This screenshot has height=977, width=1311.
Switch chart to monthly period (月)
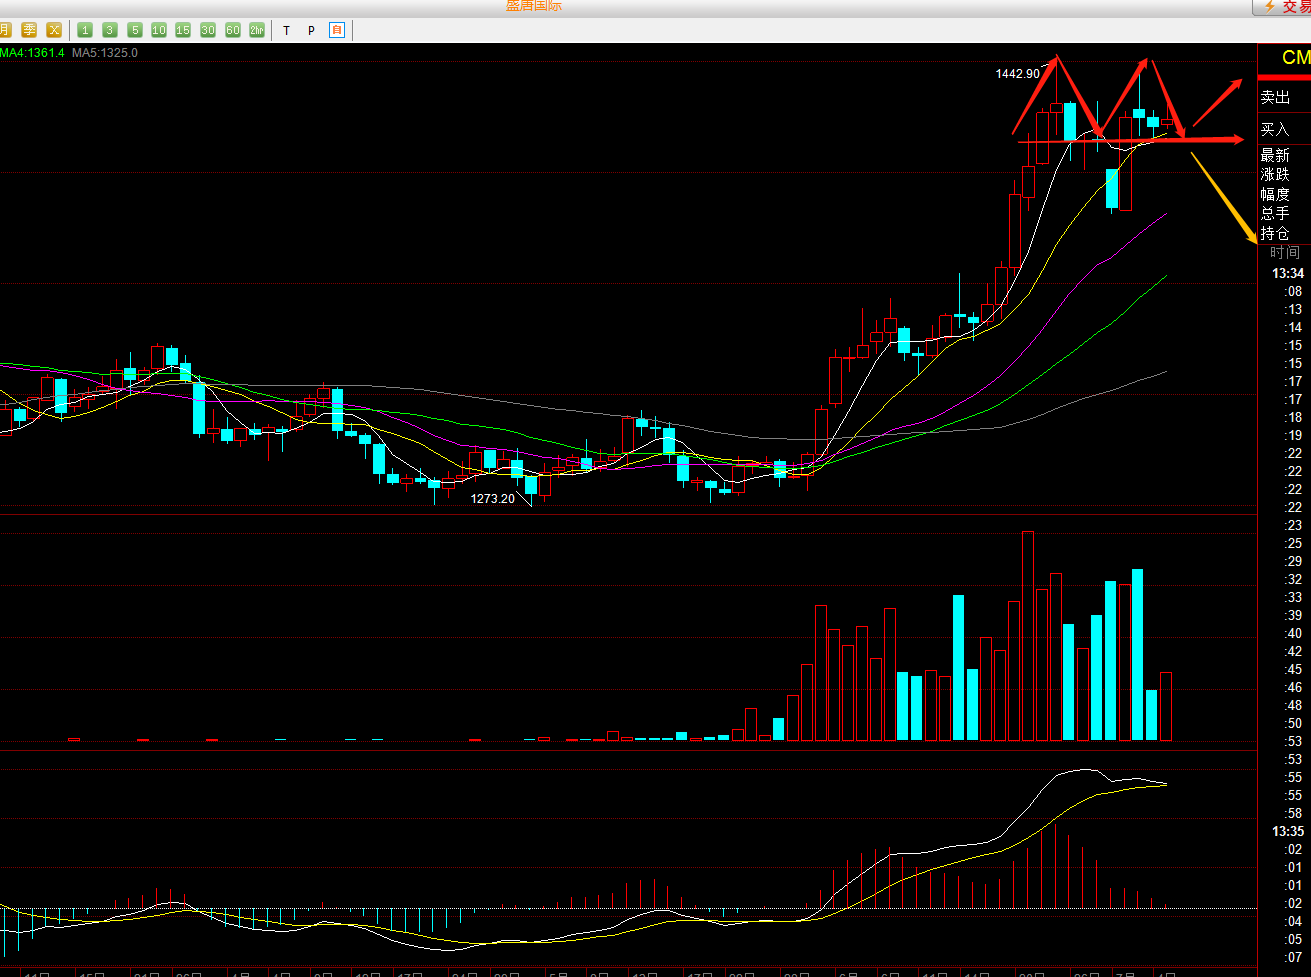point(5,30)
